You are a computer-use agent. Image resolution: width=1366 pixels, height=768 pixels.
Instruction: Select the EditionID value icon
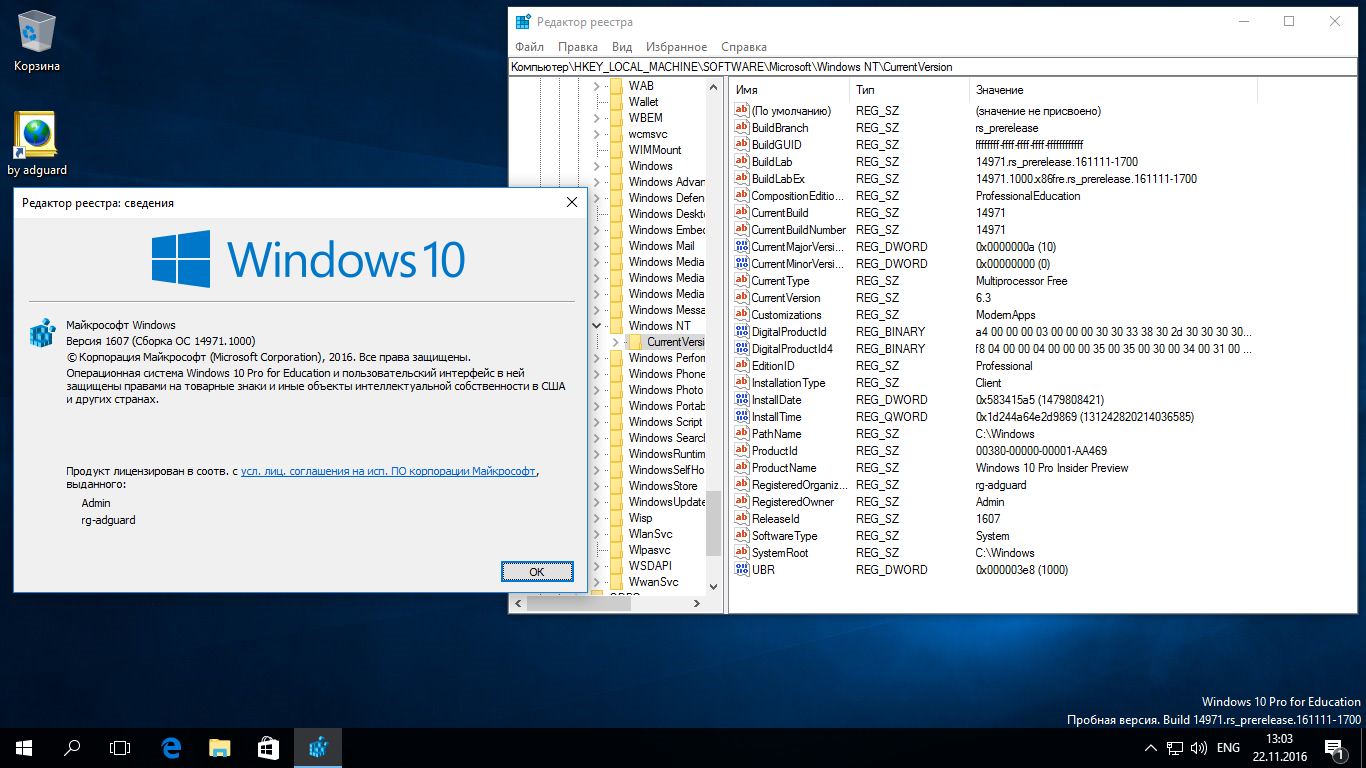(742, 366)
